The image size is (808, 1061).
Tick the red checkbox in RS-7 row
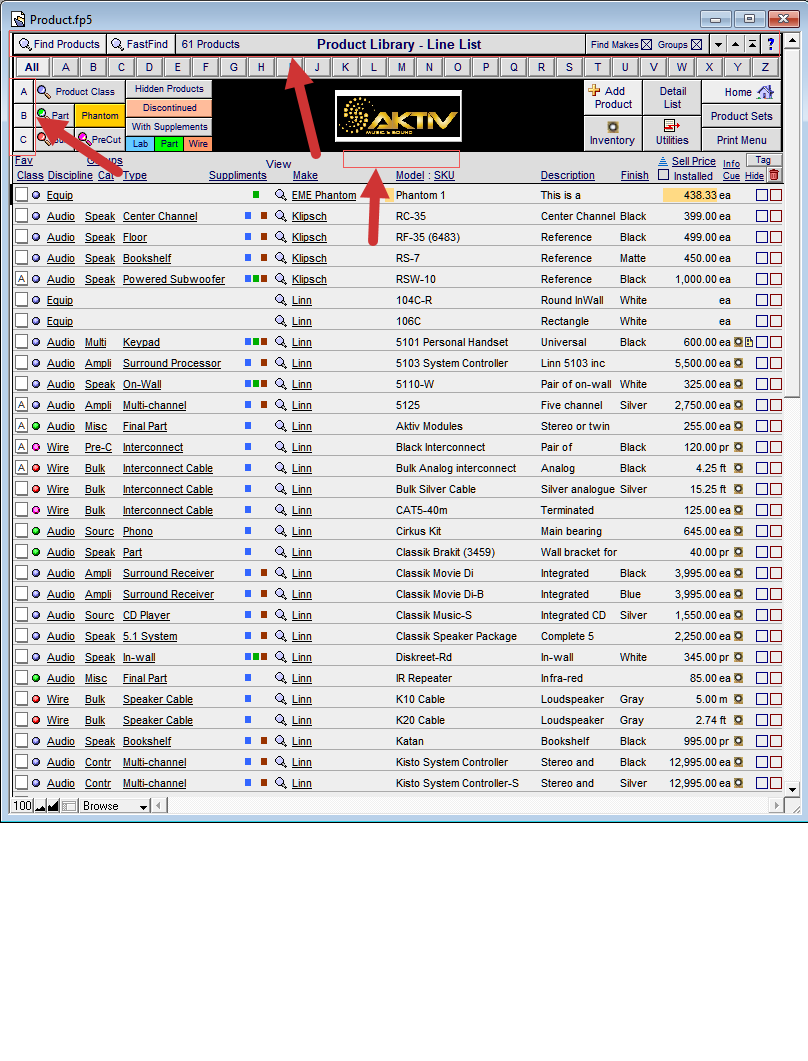point(776,258)
